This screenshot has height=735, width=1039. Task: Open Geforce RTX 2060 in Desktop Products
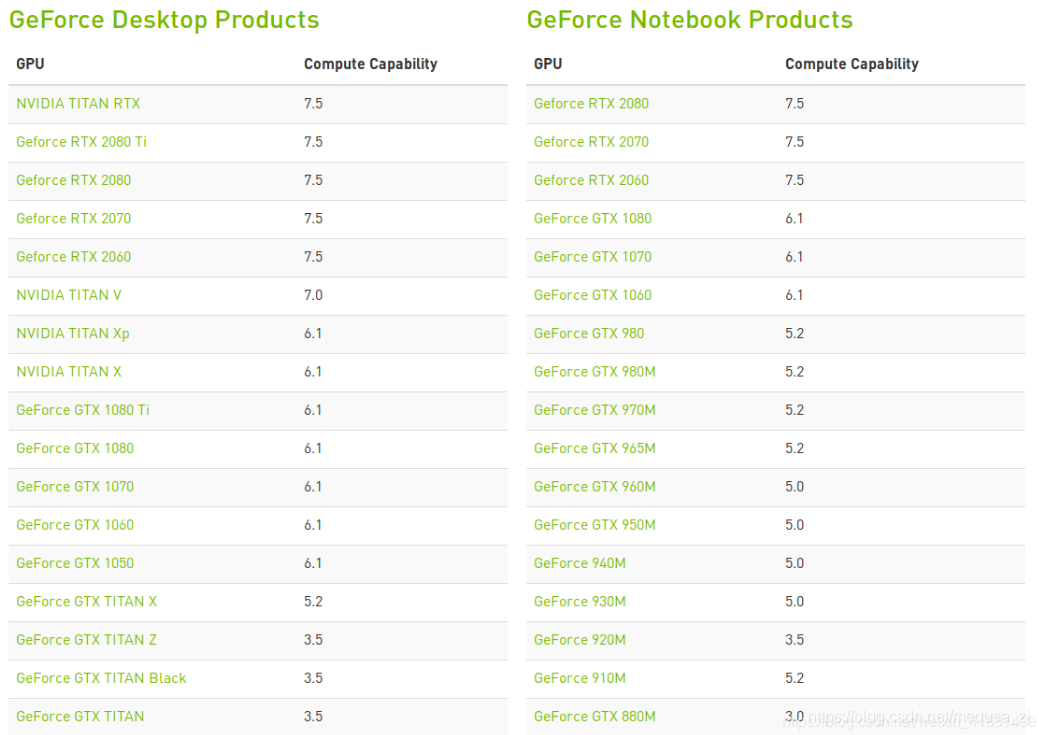click(74, 257)
